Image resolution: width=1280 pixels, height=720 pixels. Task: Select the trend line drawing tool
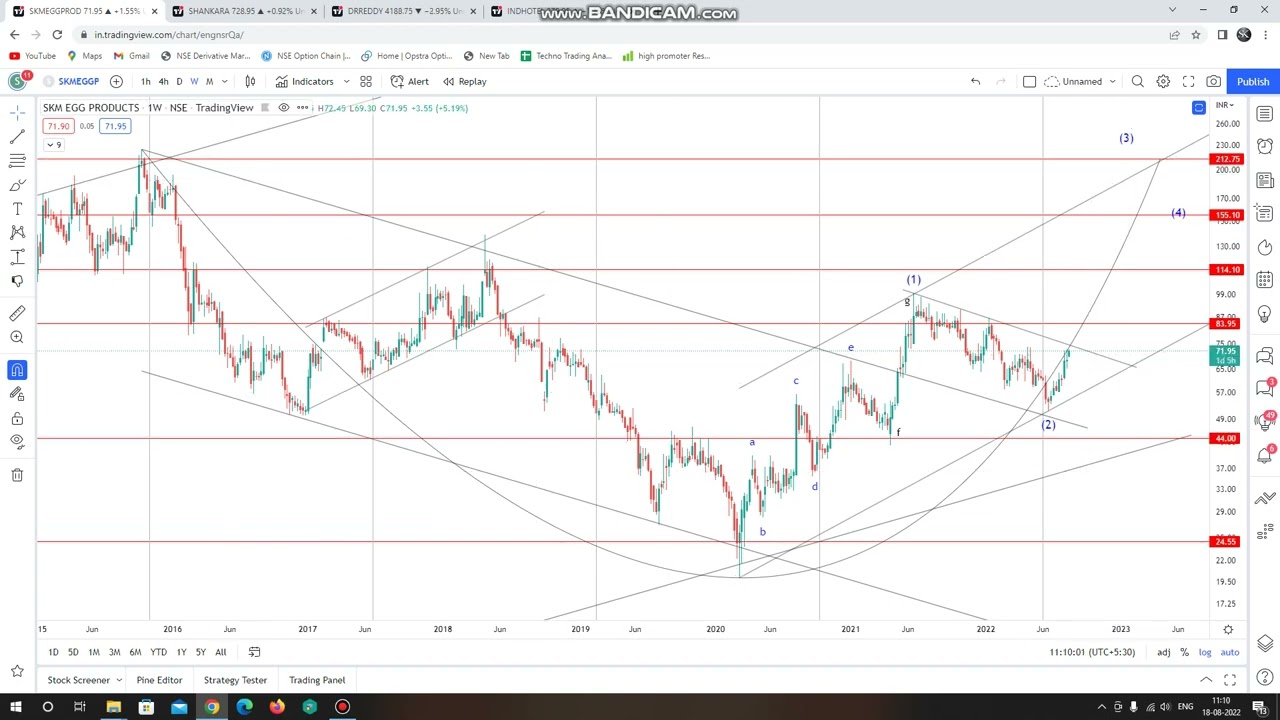click(x=17, y=137)
